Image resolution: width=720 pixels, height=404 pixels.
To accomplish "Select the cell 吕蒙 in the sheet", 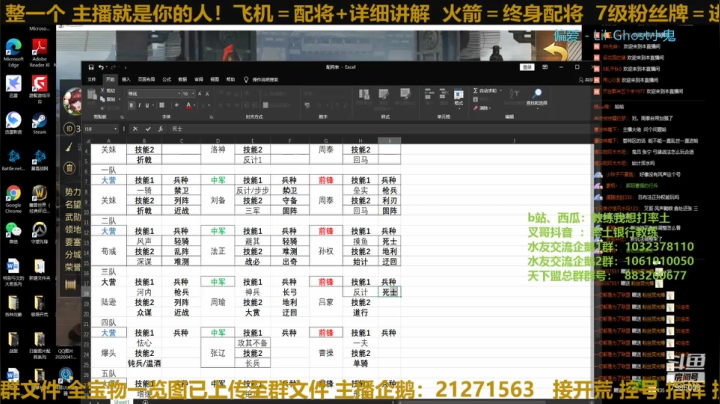I will pos(326,302).
